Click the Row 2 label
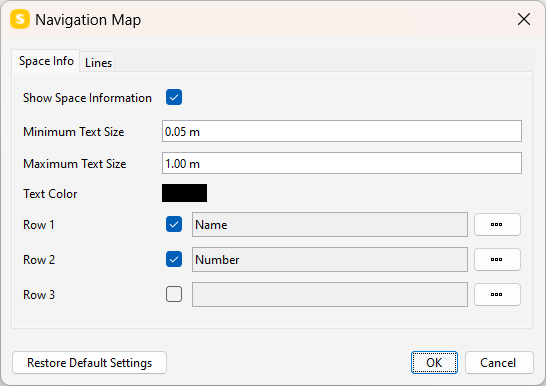Image resolution: width=546 pixels, height=386 pixels. [39, 260]
